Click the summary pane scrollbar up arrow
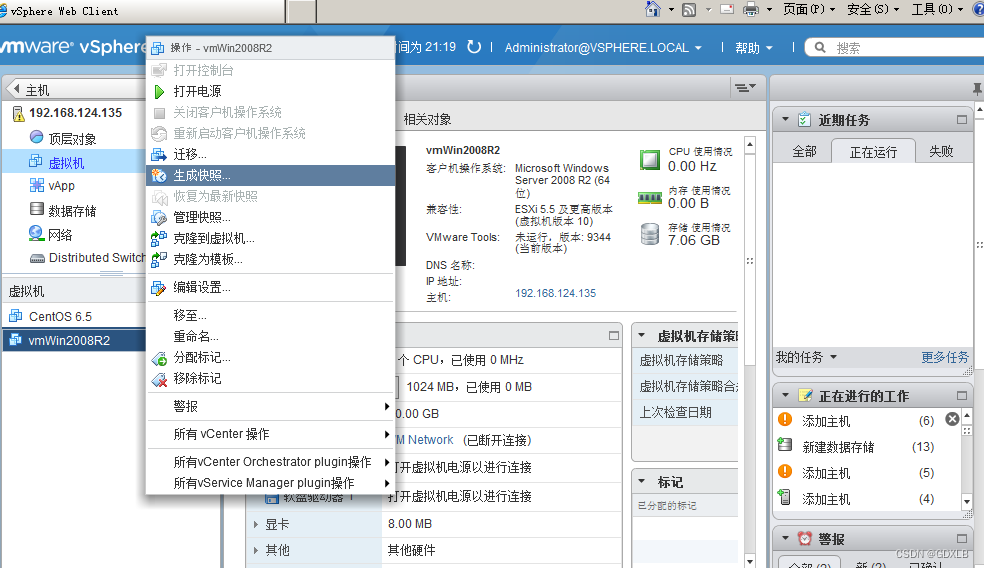The height and width of the screenshot is (568, 984). coord(750,145)
